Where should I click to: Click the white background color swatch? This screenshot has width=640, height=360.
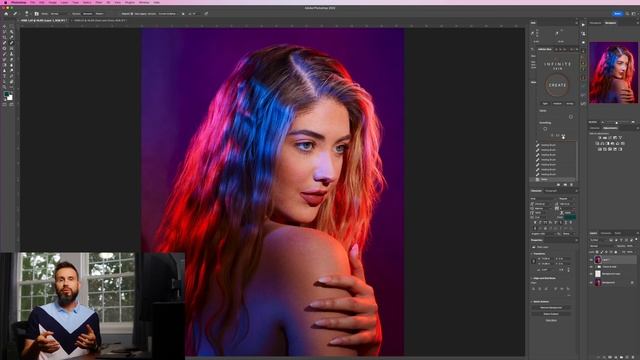pyautogui.click(x=10, y=98)
